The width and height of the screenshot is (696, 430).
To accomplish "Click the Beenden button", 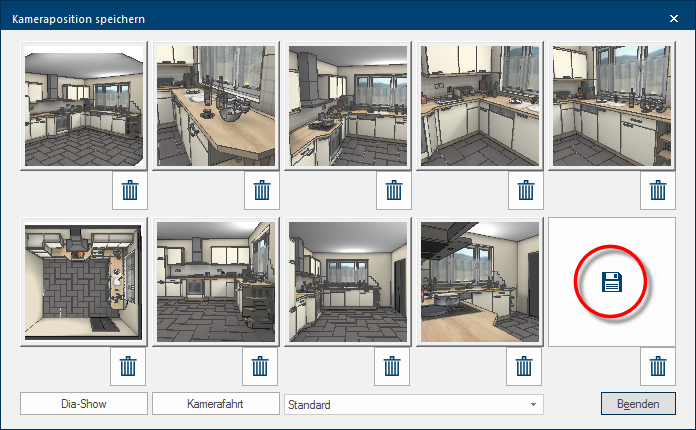I will pyautogui.click(x=638, y=404).
